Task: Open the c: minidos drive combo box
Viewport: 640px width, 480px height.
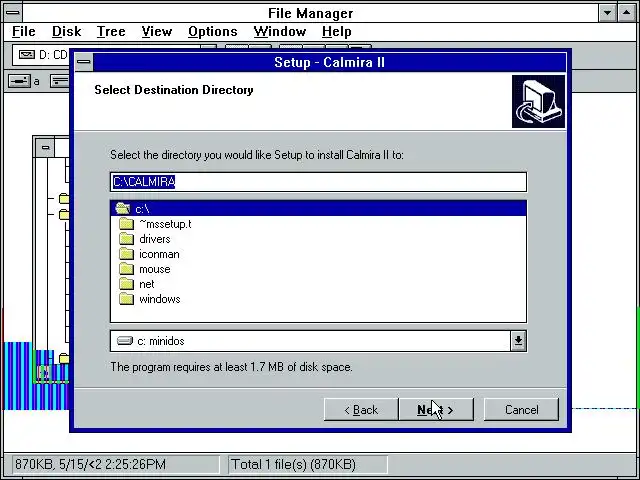Action: pyautogui.click(x=318, y=341)
